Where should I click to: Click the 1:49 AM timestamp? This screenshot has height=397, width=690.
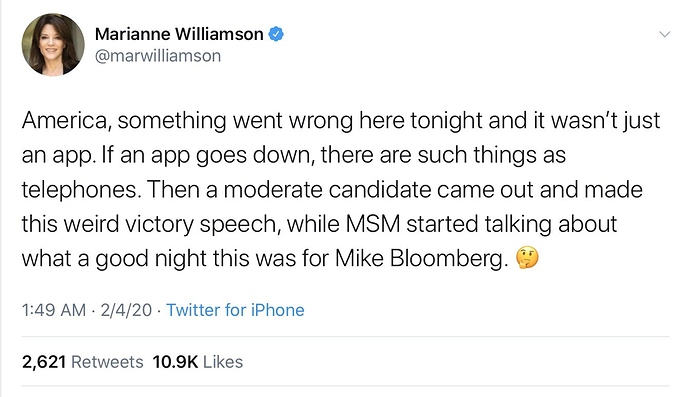coord(54,310)
